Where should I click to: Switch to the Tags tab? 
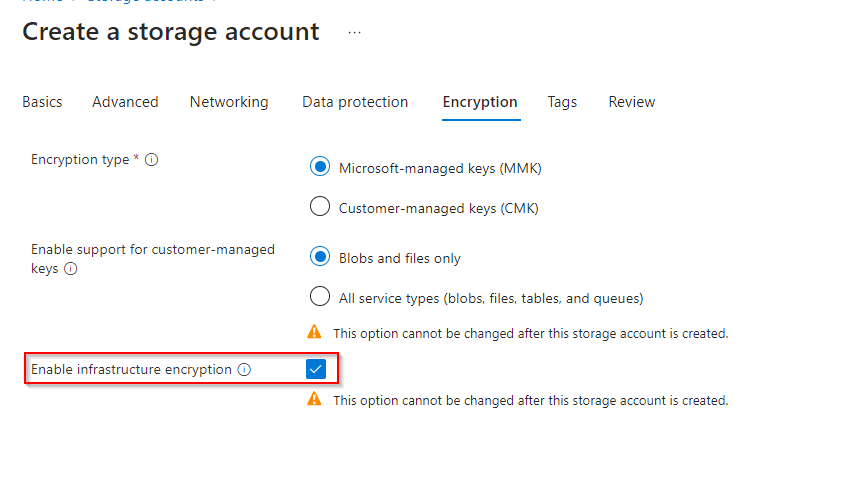[562, 102]
